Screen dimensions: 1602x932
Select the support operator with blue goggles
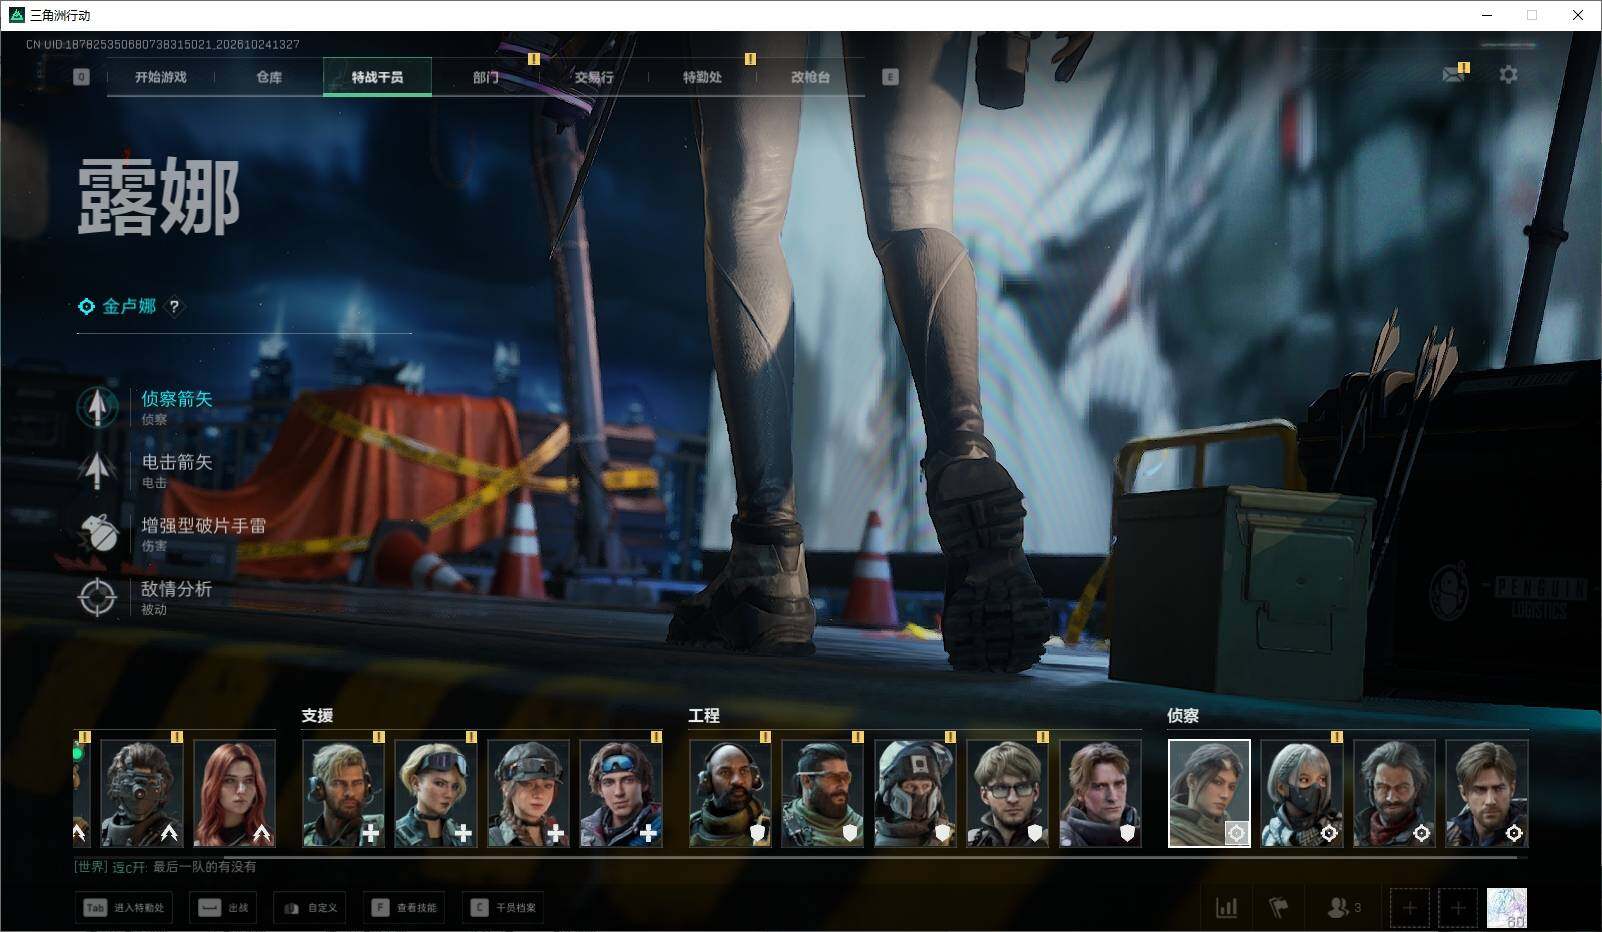[621, 793]
